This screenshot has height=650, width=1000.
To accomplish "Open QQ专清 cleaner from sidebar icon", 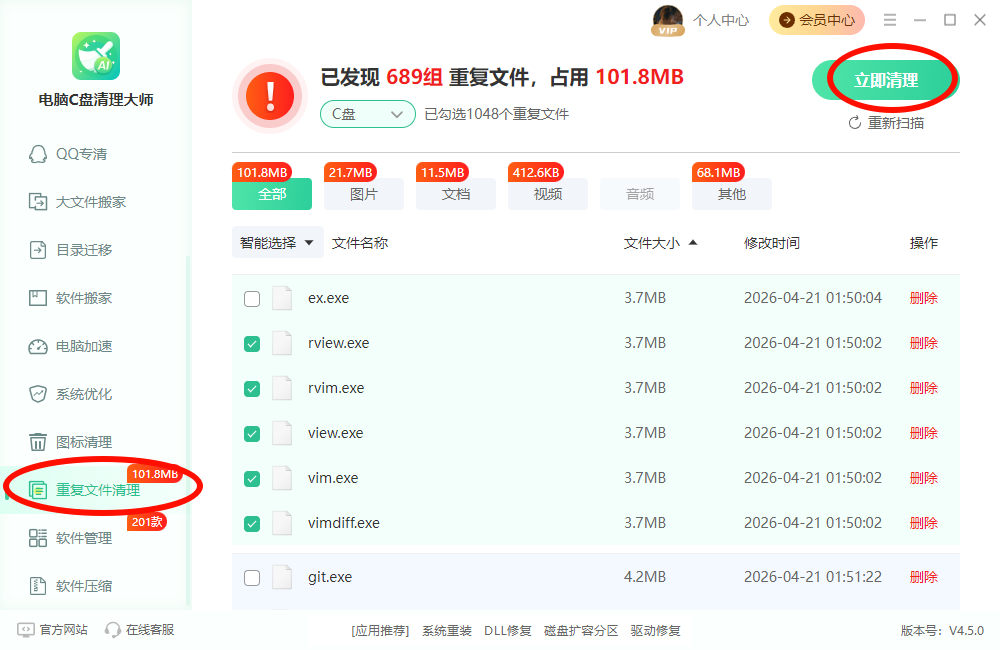I will pyautogui.click(x=38, y=154).
